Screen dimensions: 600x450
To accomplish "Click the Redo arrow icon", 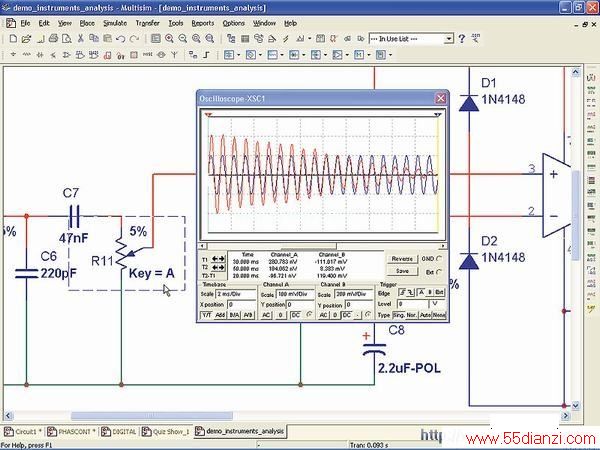I will click(134, 39).
